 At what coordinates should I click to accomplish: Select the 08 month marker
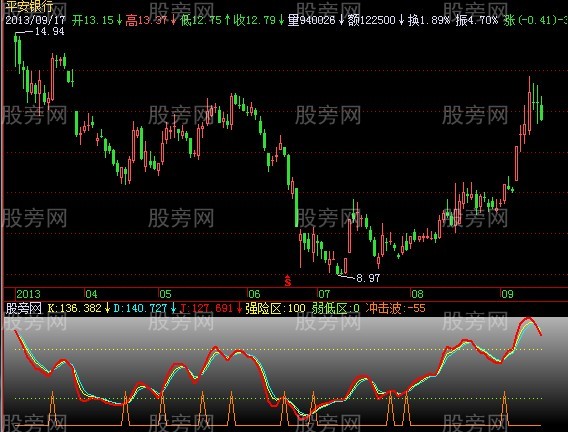[417, 294]
